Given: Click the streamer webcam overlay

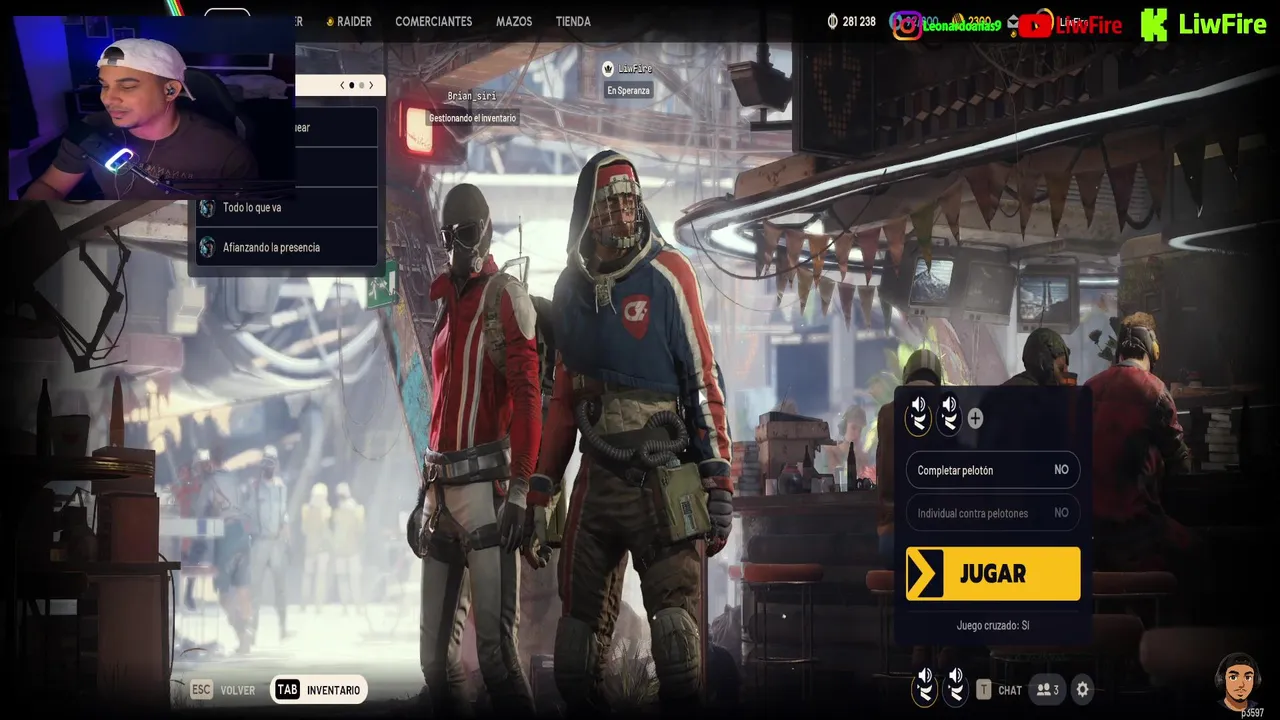Looking at the screenshot, I should (x=152, y=107).
